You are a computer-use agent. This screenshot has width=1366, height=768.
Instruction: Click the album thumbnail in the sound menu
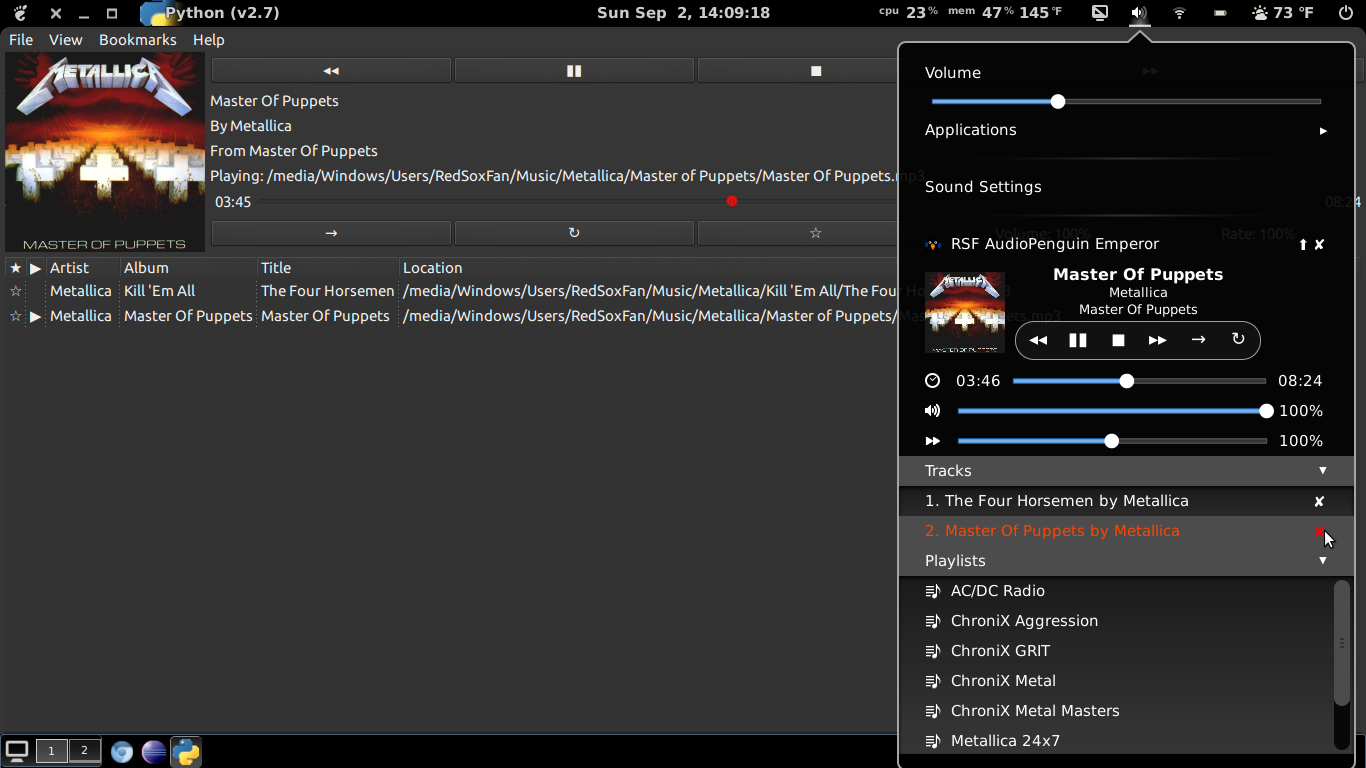tap(965, 312)
